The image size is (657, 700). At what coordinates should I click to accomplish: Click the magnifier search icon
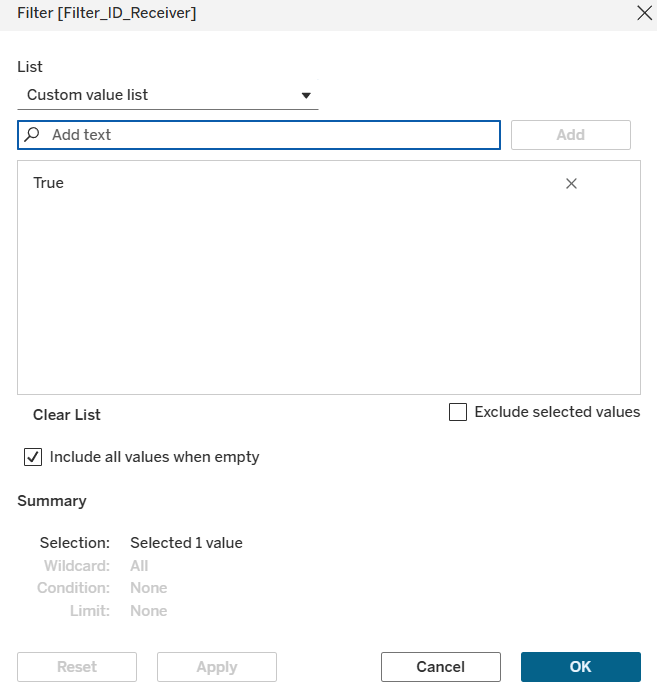pos(33,134)
